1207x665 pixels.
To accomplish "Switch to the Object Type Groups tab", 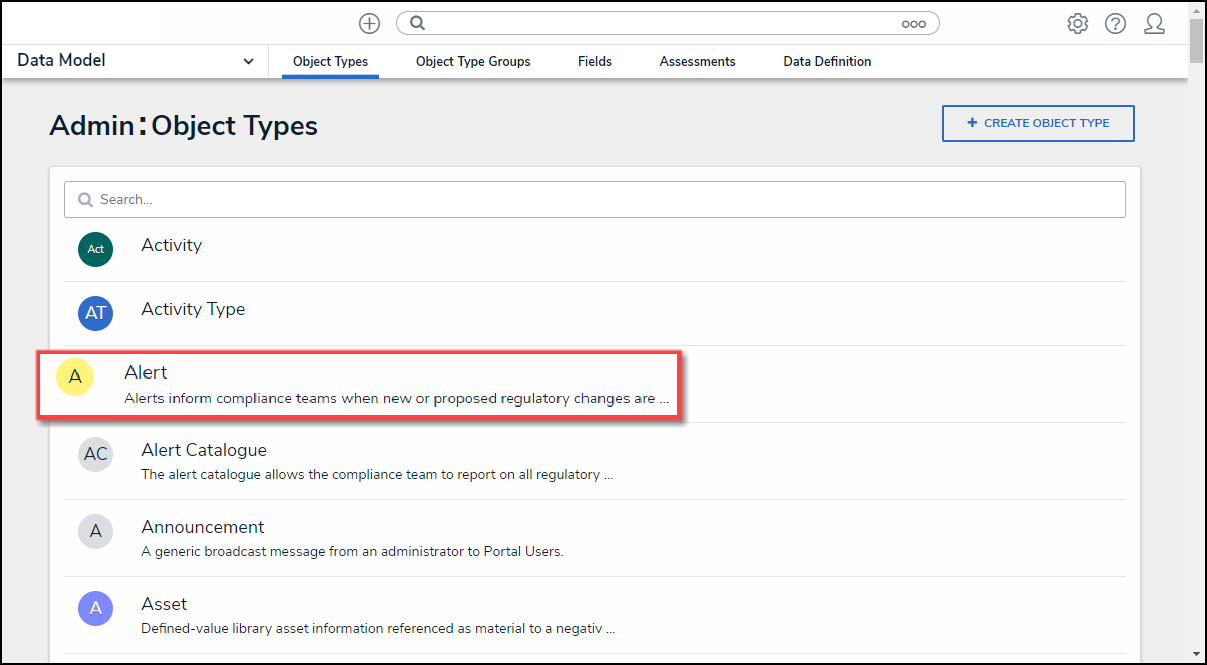I will pos(473,61).
